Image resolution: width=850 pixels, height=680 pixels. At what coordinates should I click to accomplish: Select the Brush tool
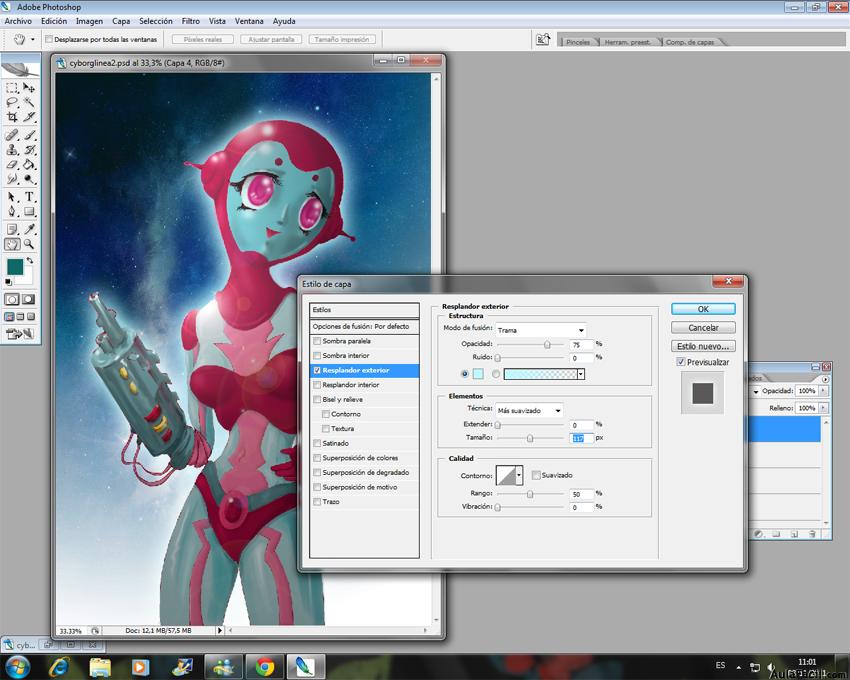point(29,135)
